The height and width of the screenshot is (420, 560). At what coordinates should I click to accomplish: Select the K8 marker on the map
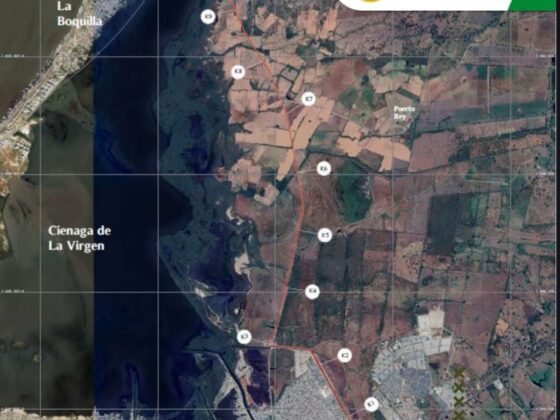238,72
